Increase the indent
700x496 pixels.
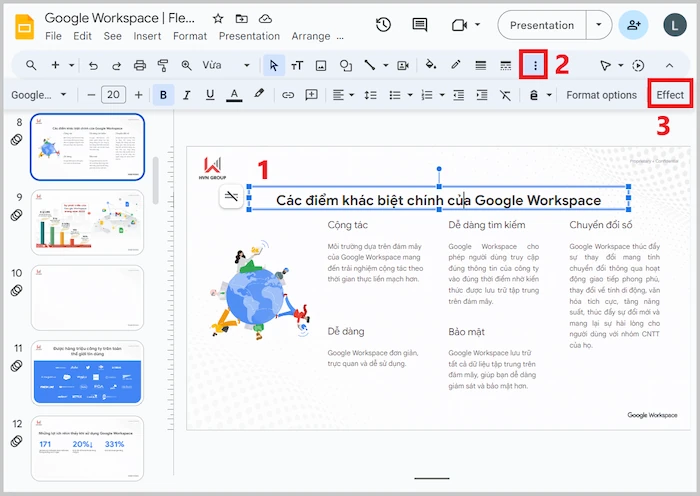click(x=482, y=95)
